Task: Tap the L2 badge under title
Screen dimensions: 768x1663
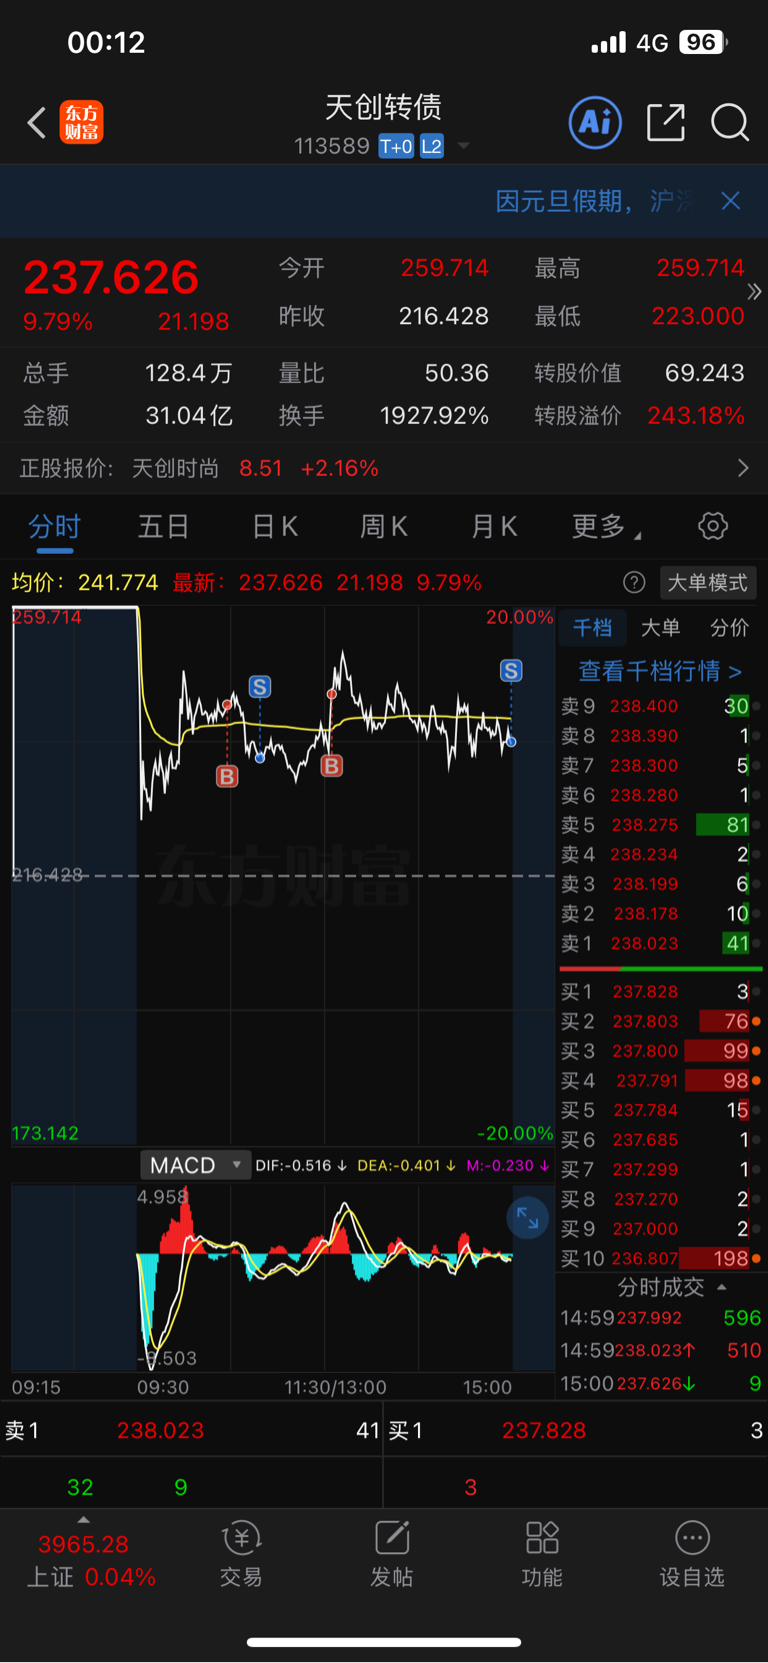Action: click(431, 147)
